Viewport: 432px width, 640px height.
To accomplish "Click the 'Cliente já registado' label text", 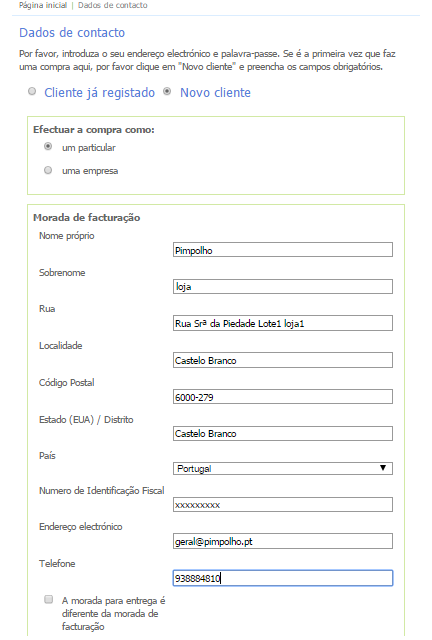I will click(x=100, y=93).
